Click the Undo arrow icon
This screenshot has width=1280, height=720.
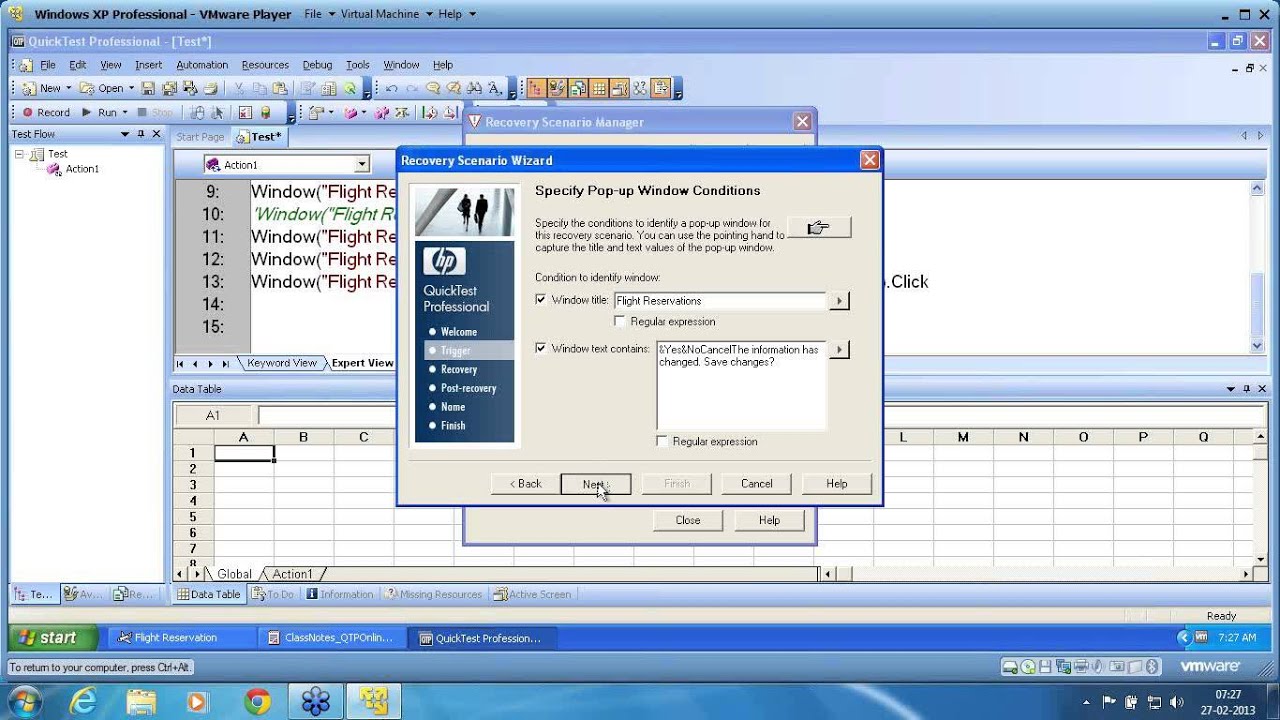[x=391, y=88]
